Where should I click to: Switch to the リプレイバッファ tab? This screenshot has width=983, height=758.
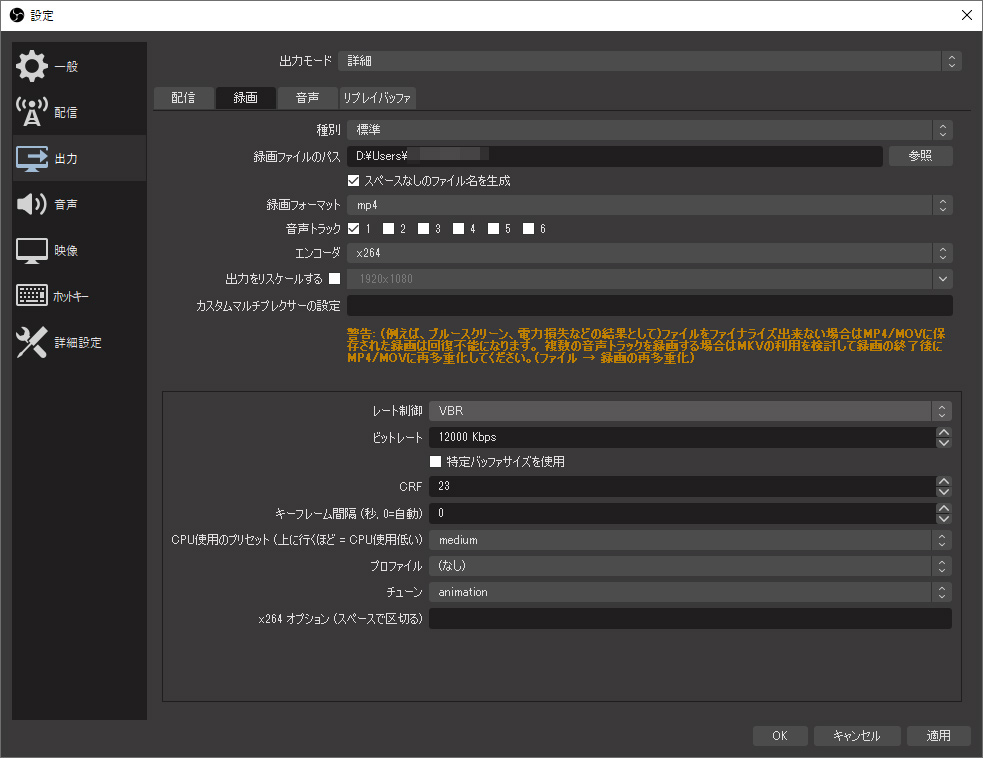[x=377, y=97]
